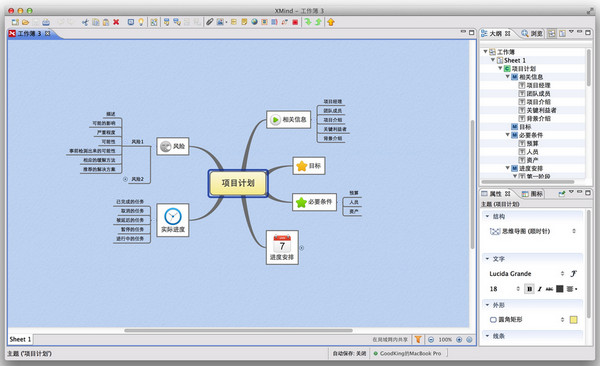Click GoodKing的MacBook Pro status item
The width and height of the screenshot is (600, 366).
[x=408, y=353]
